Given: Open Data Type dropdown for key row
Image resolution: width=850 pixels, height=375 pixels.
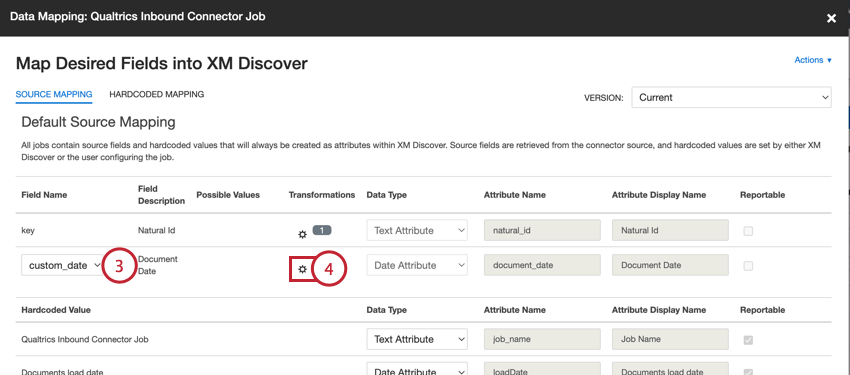Looking at the screenshot, I should coord(417,230).
